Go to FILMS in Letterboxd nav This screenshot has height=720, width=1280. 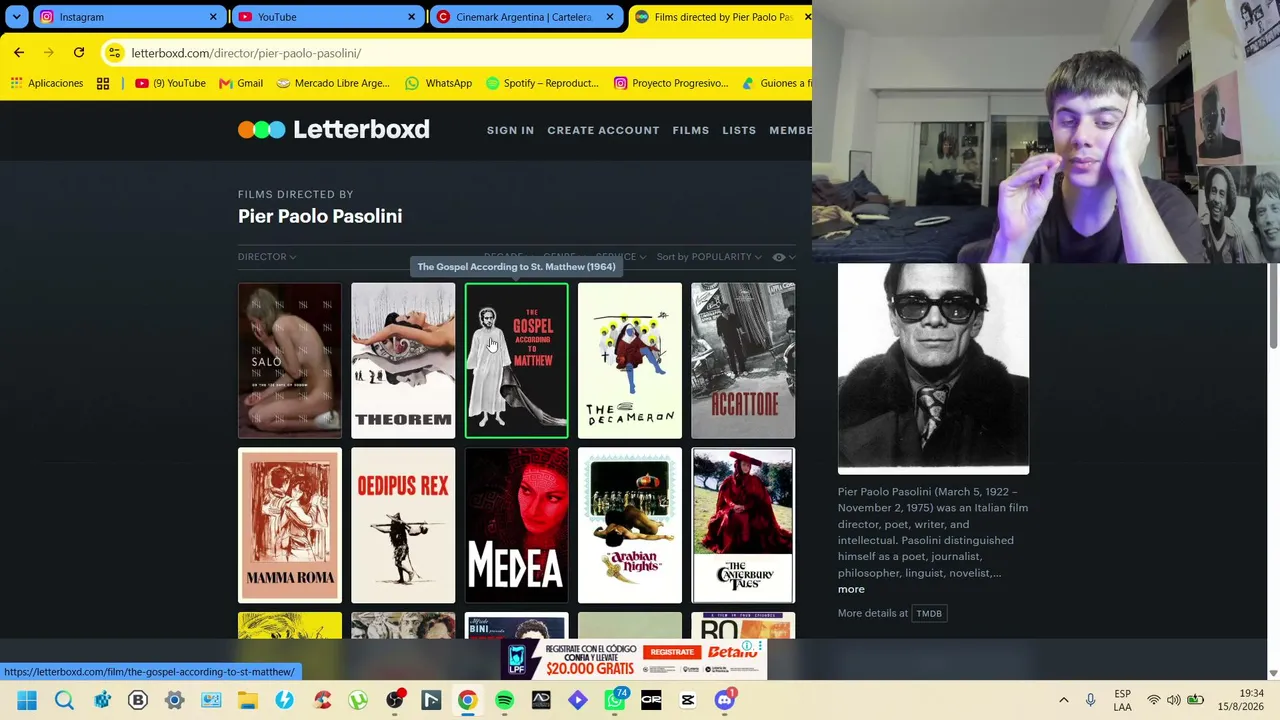(x=691, y=130)
